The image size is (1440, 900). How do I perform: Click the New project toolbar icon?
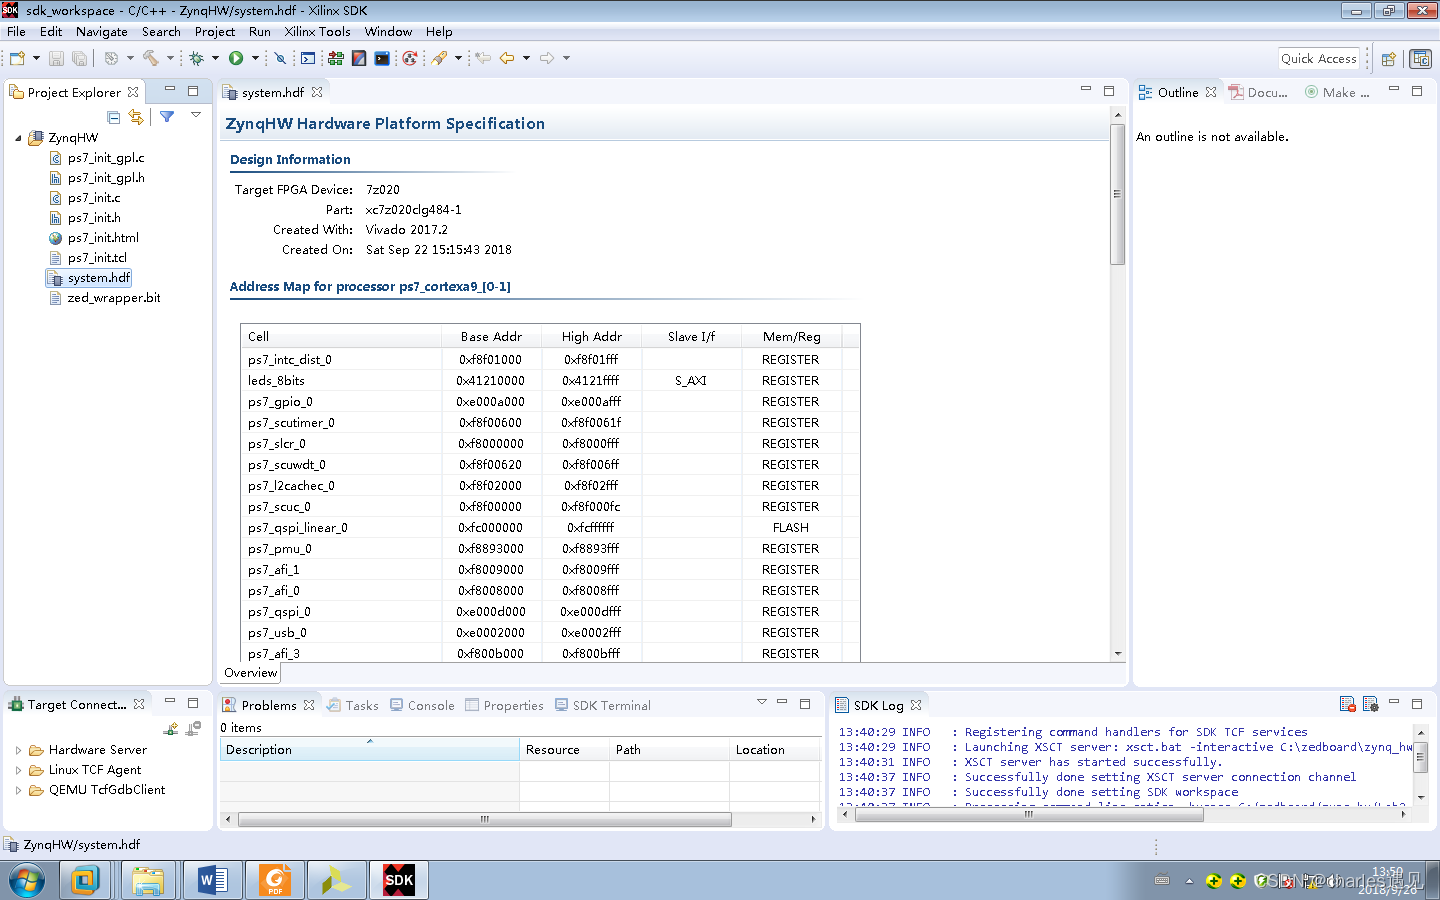(17, 58)
